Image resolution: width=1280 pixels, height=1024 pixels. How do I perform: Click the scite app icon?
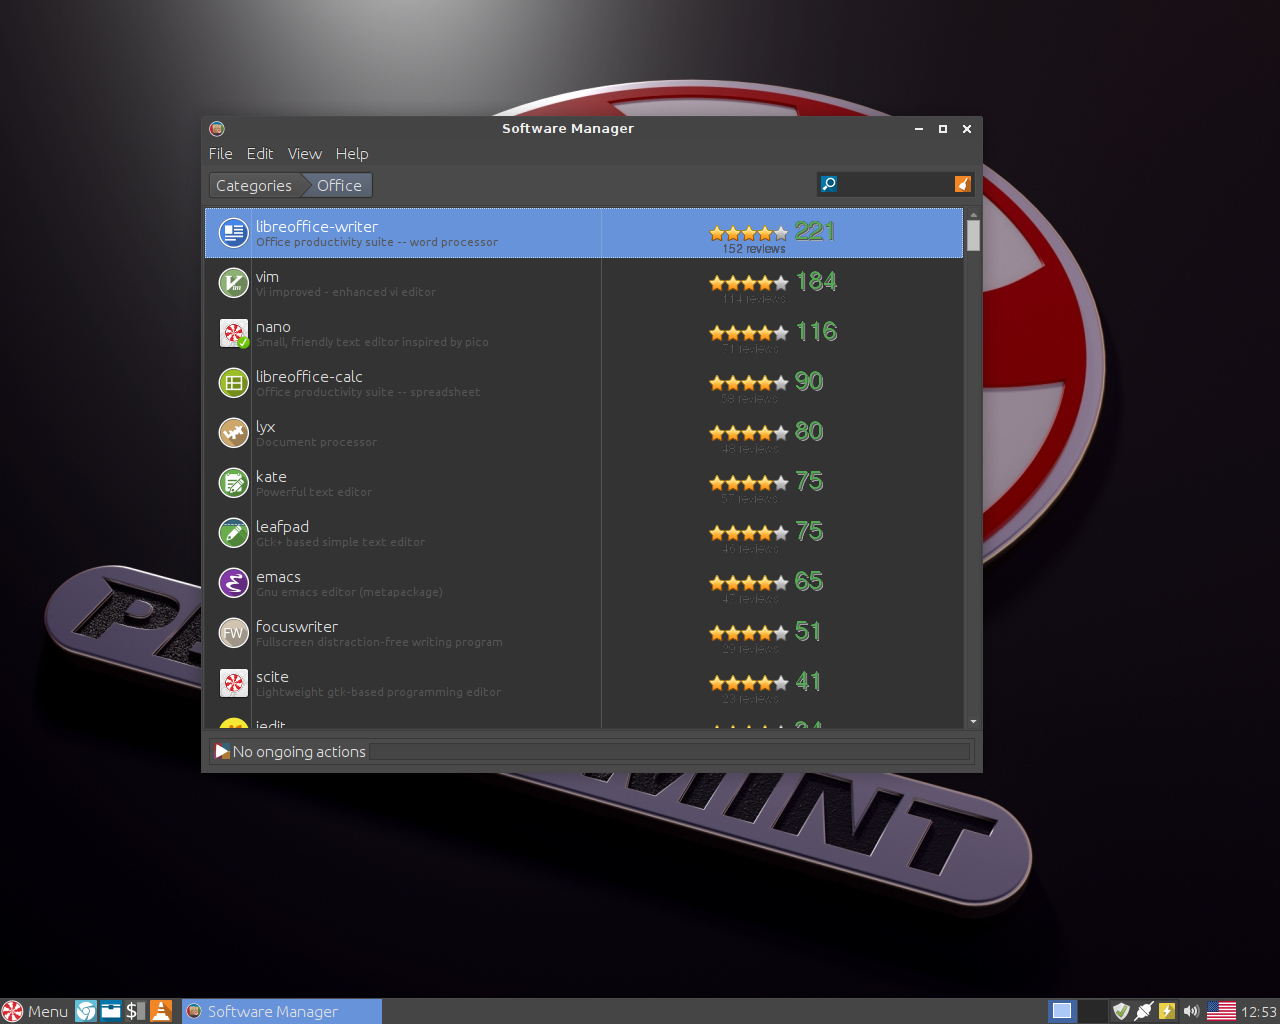coord(233,683)
